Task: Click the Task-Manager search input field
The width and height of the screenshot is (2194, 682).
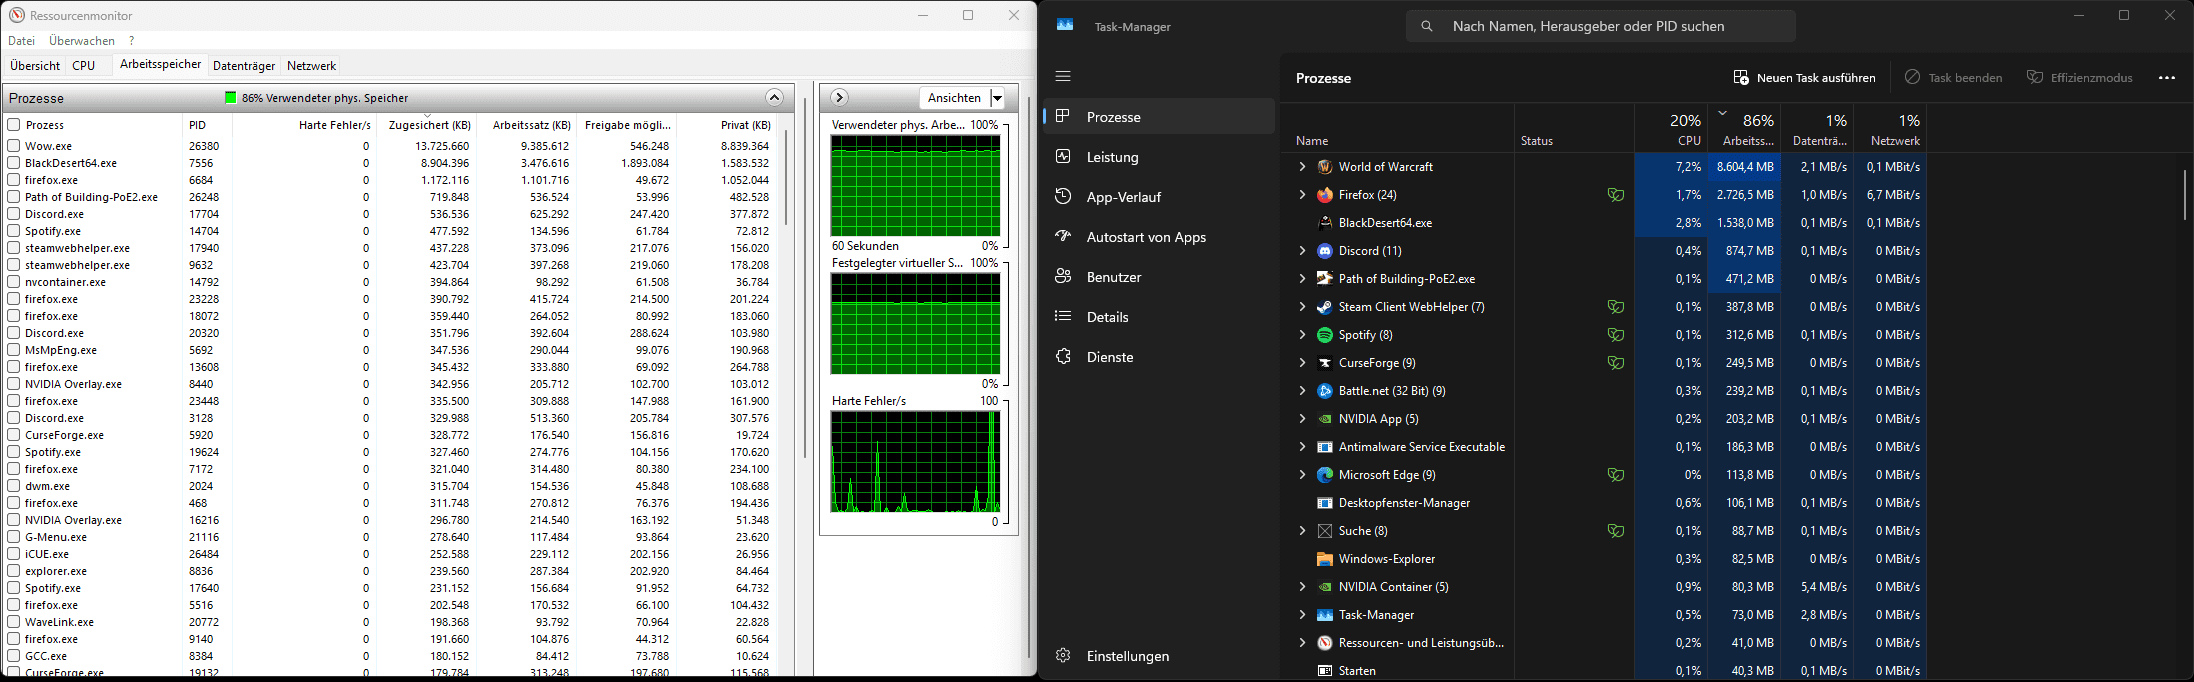Action: coord(1601,26)
